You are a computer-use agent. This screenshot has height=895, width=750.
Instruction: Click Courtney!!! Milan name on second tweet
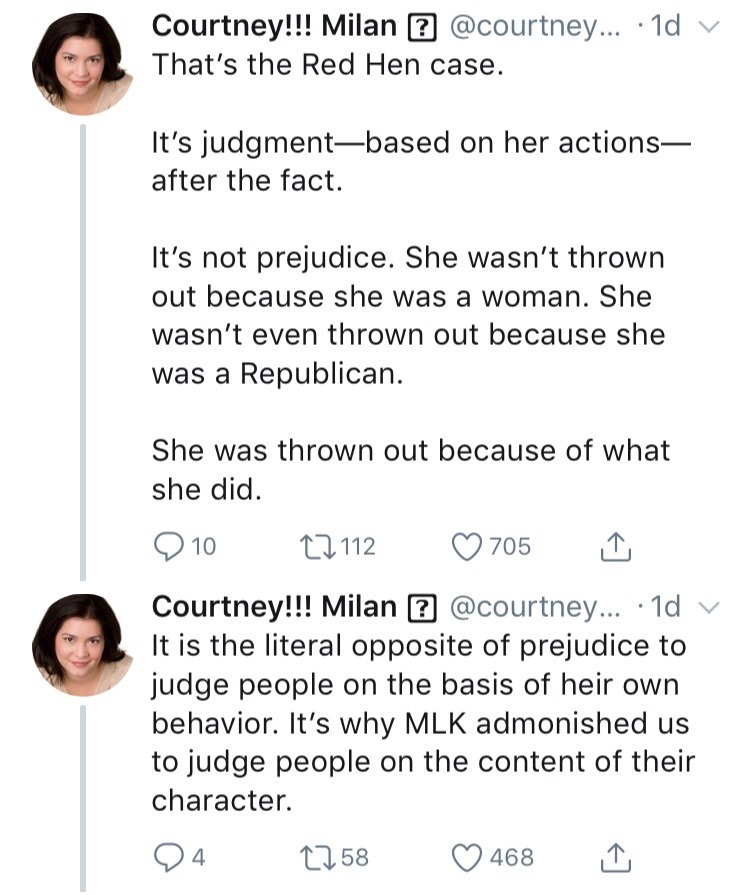(x=274, y=607)
